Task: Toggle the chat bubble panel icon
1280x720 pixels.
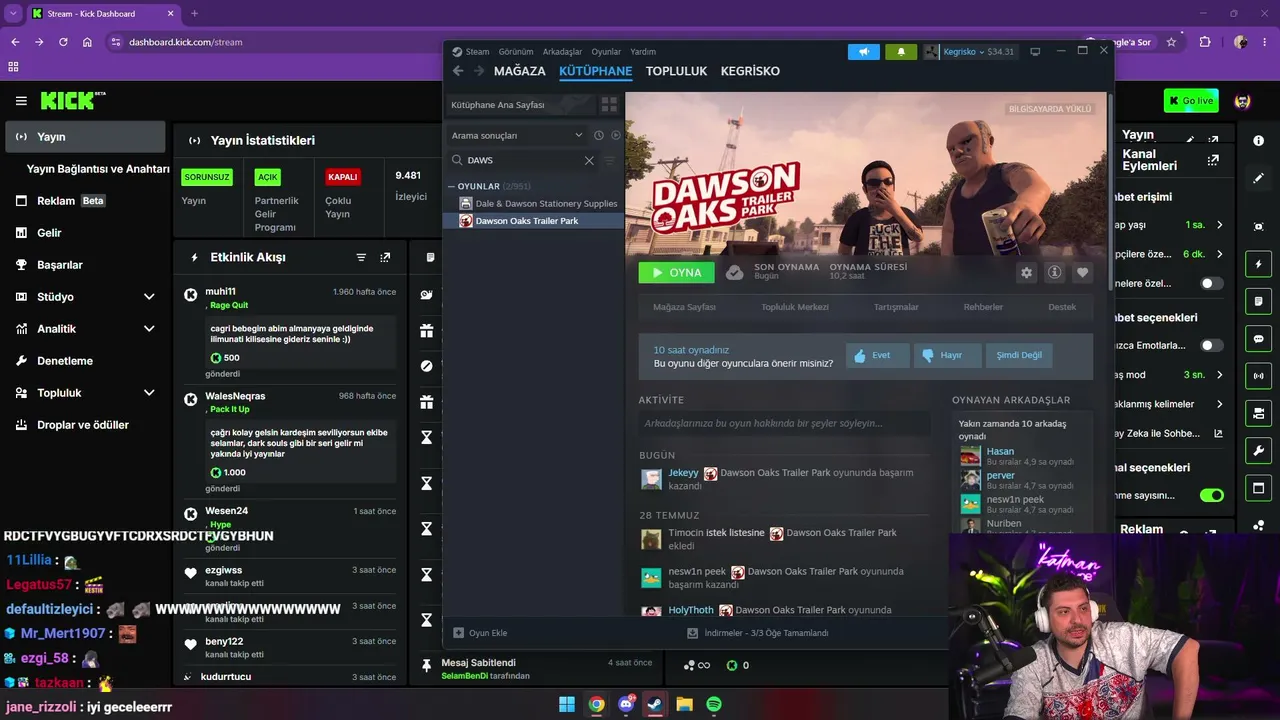Action: (1258, 339)
